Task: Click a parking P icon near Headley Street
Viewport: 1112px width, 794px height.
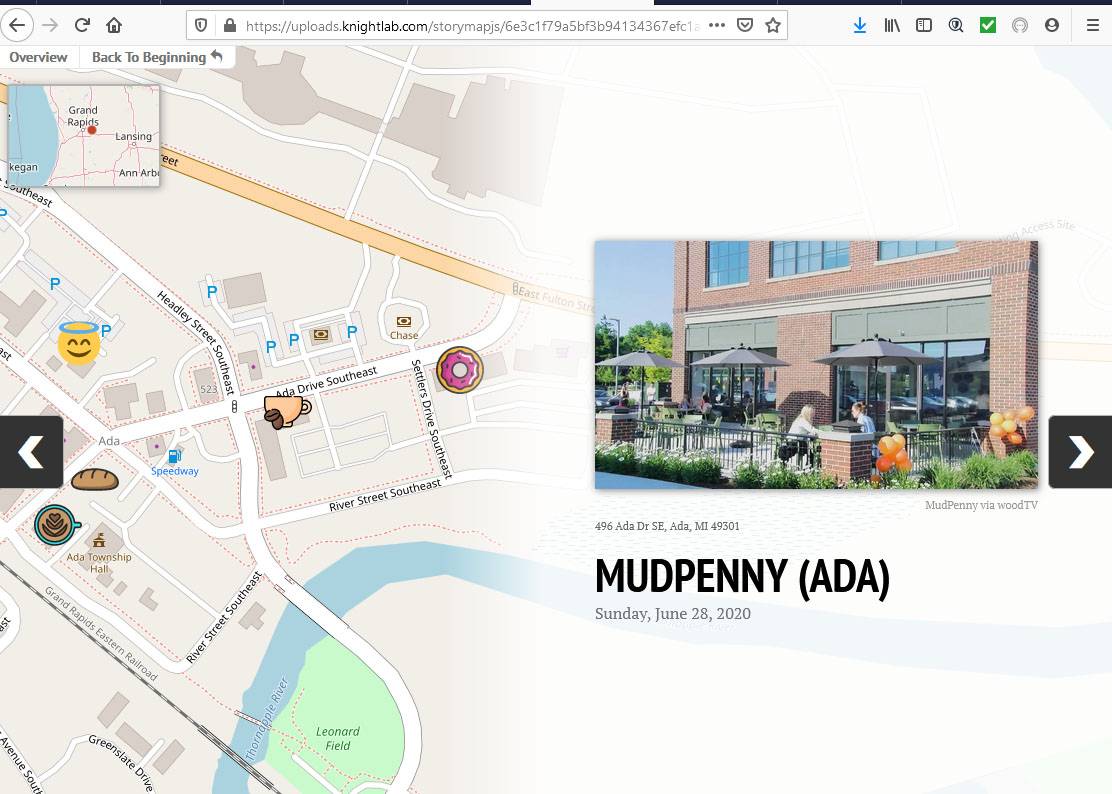Action: tap(211, 291)
